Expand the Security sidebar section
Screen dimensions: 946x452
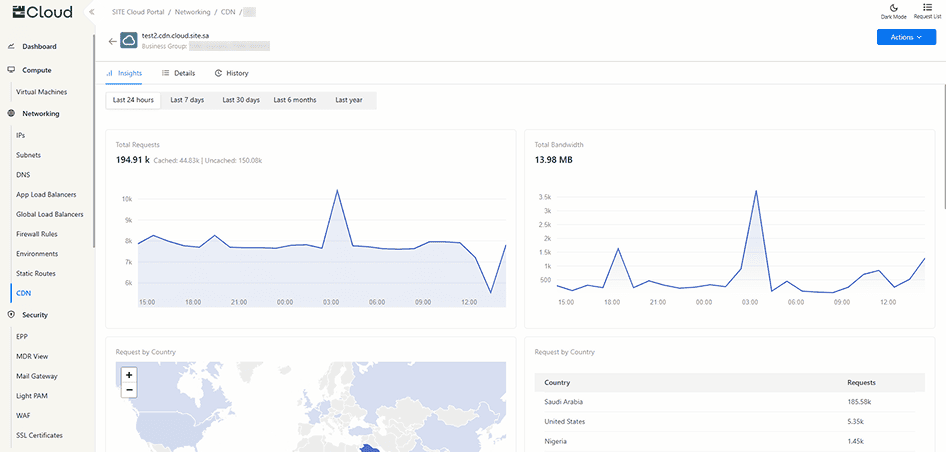(35, 314)
